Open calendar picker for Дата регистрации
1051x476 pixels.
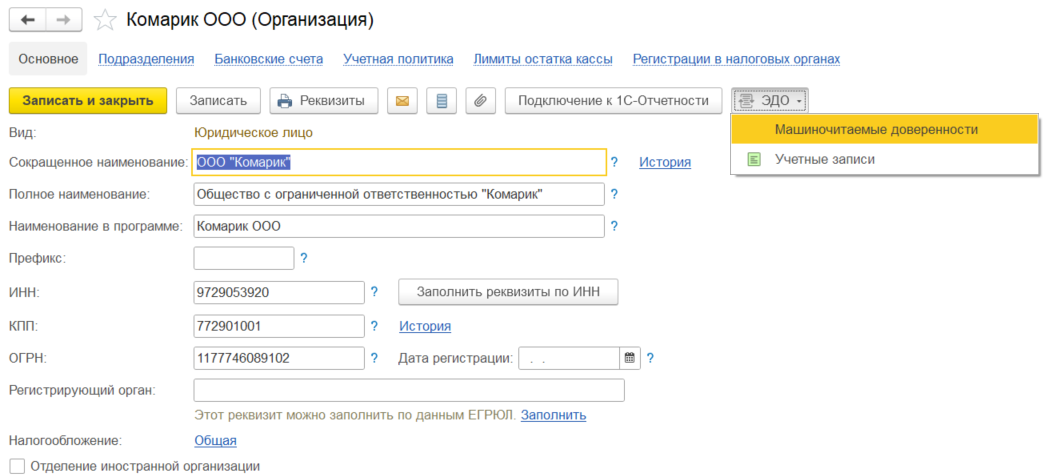629,358
